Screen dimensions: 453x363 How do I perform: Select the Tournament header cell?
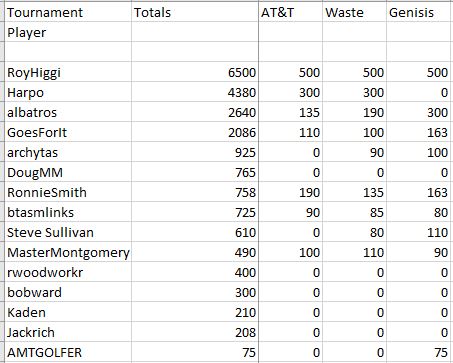(x=68, y=12)
